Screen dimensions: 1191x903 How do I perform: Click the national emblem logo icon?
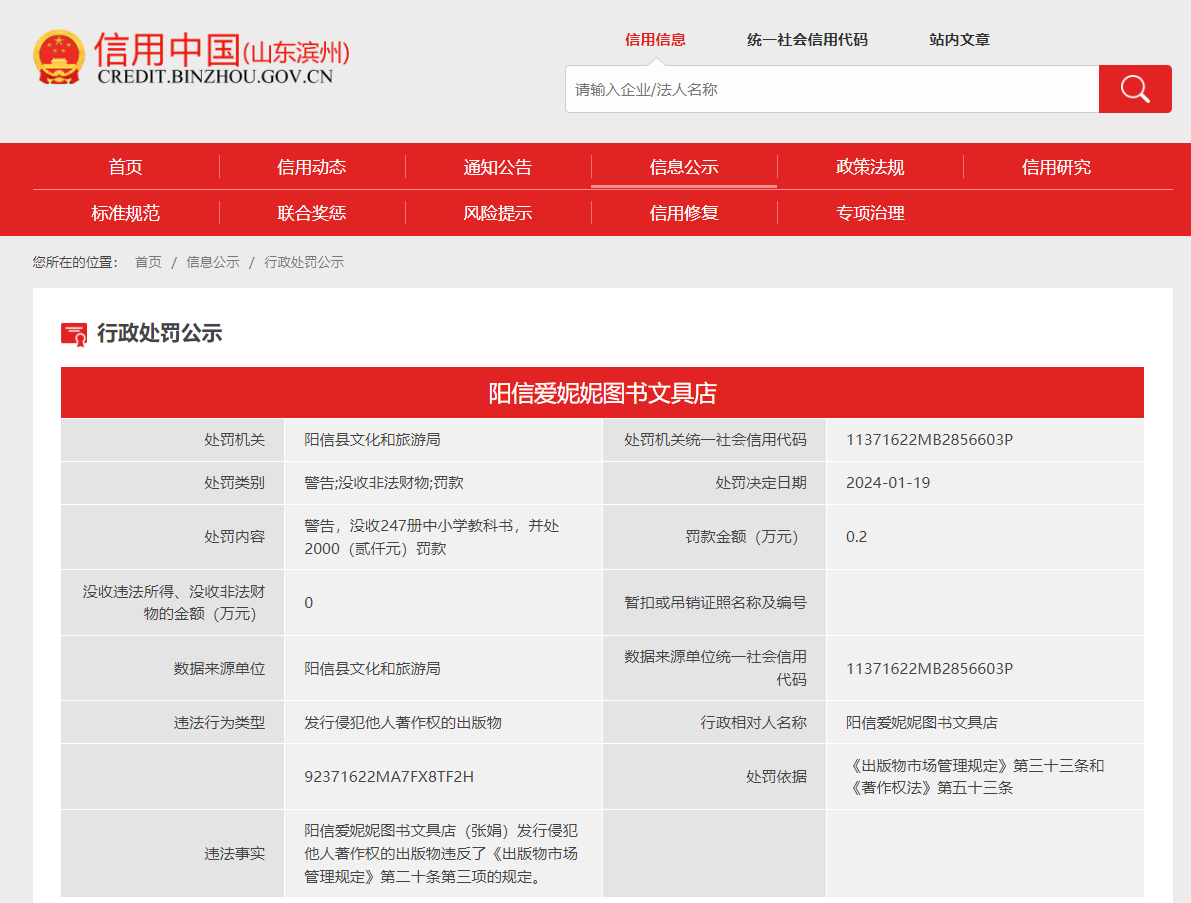click(x=59, y=57)
